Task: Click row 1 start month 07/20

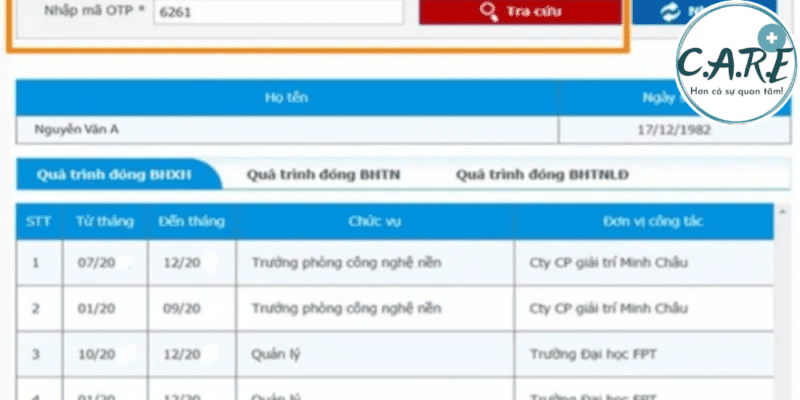Action: click(x=96, y=263)
